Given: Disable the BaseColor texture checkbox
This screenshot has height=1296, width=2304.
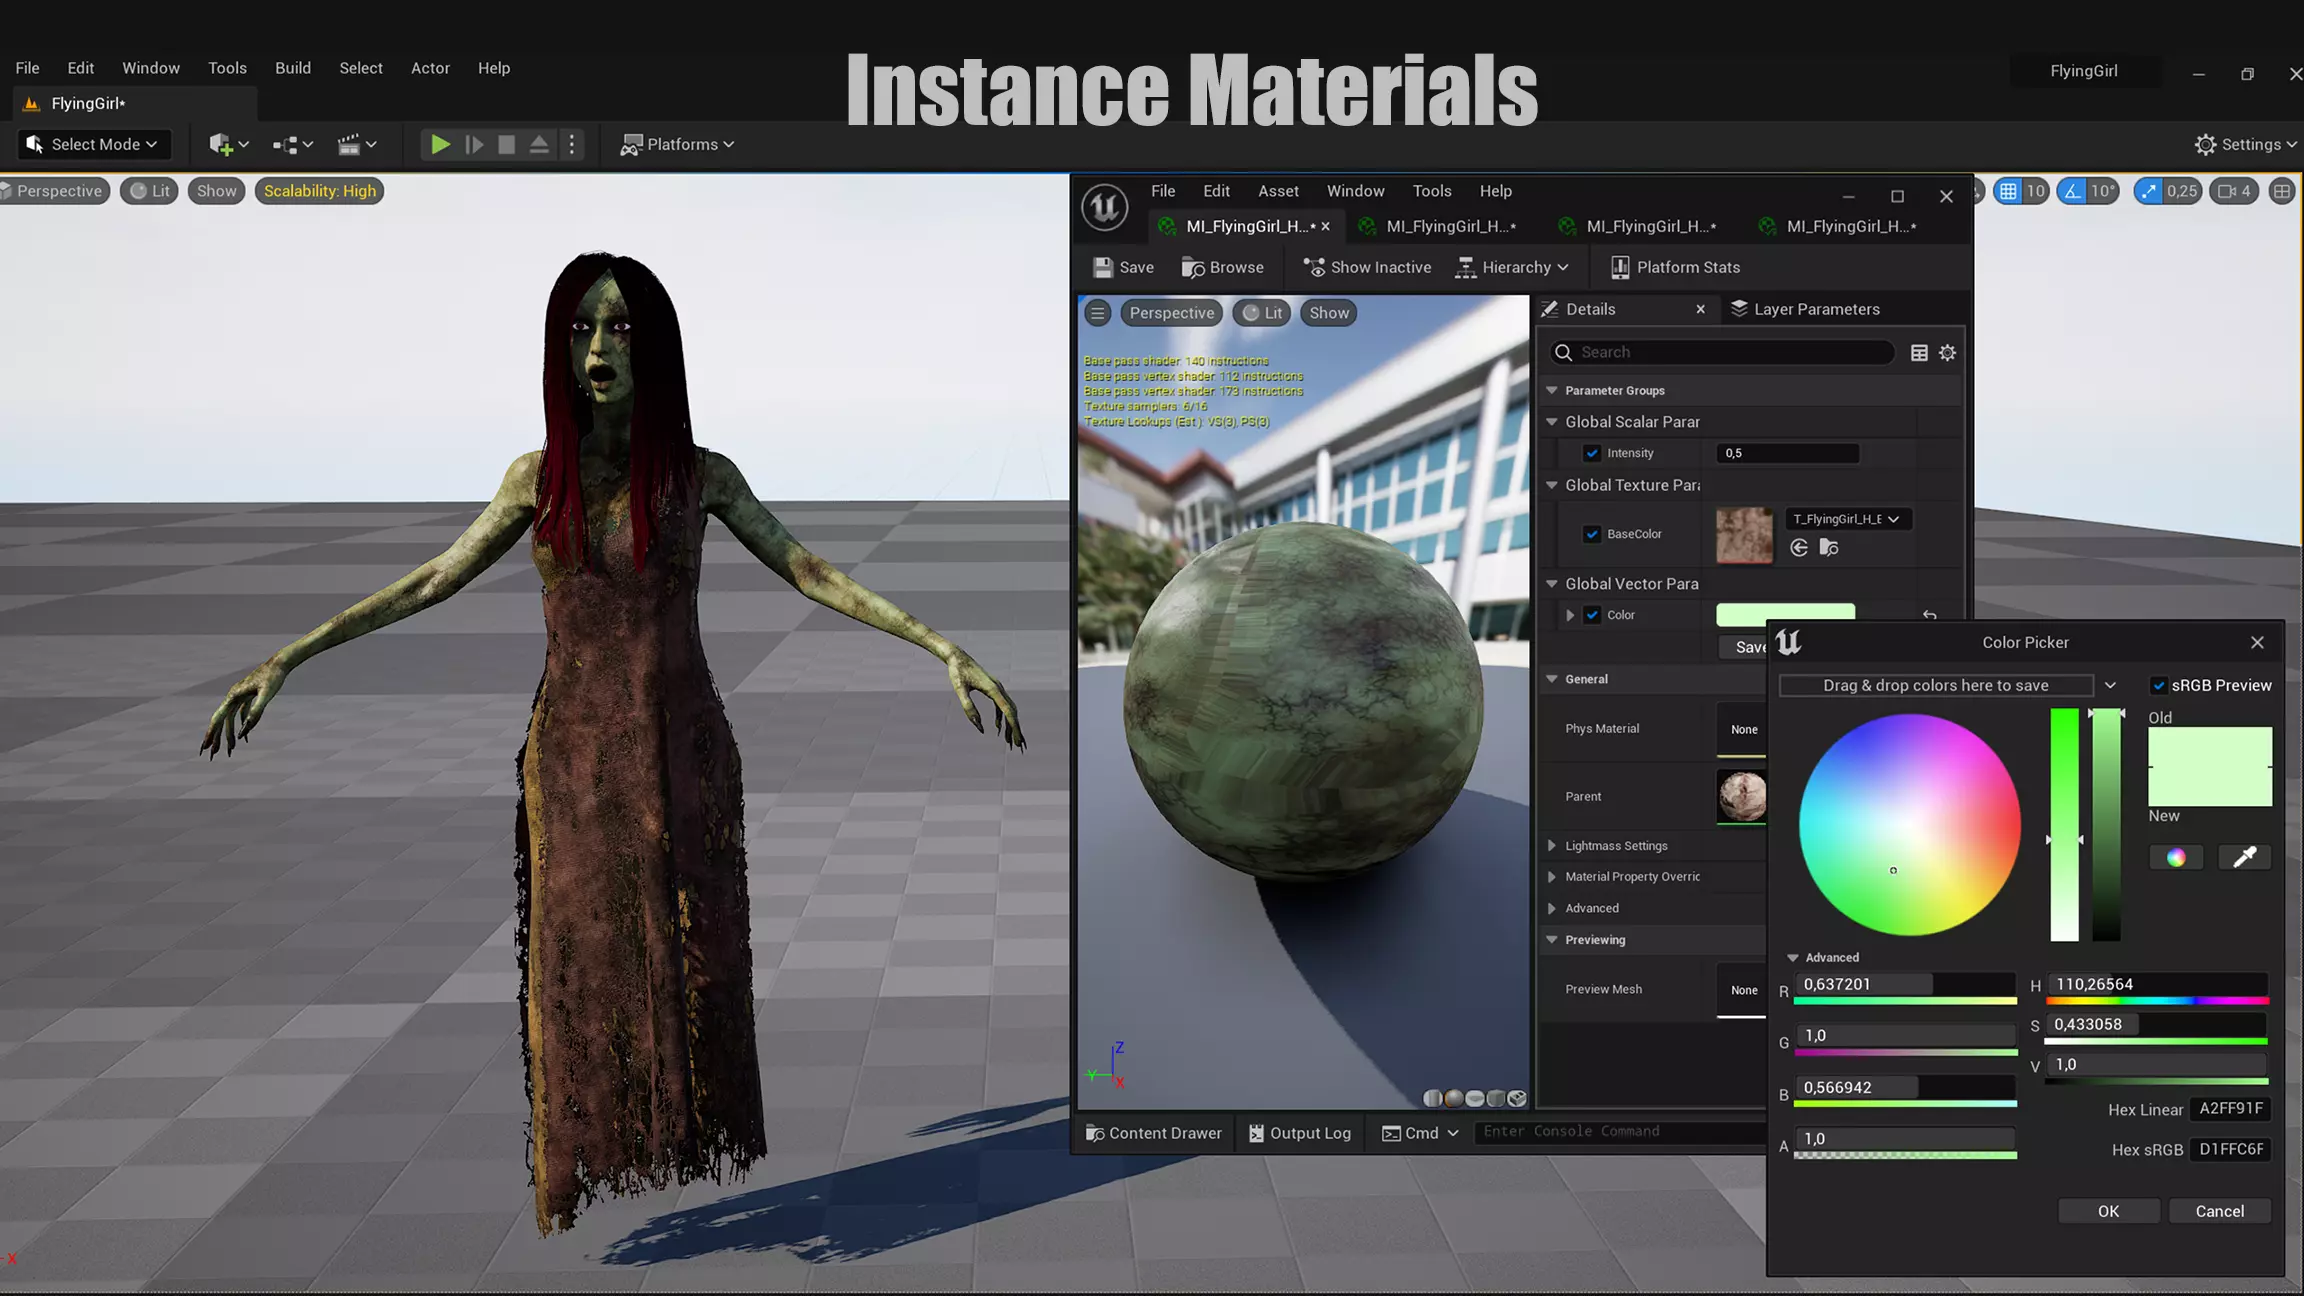Looking at the screenshot, I should click(1592, 534).
